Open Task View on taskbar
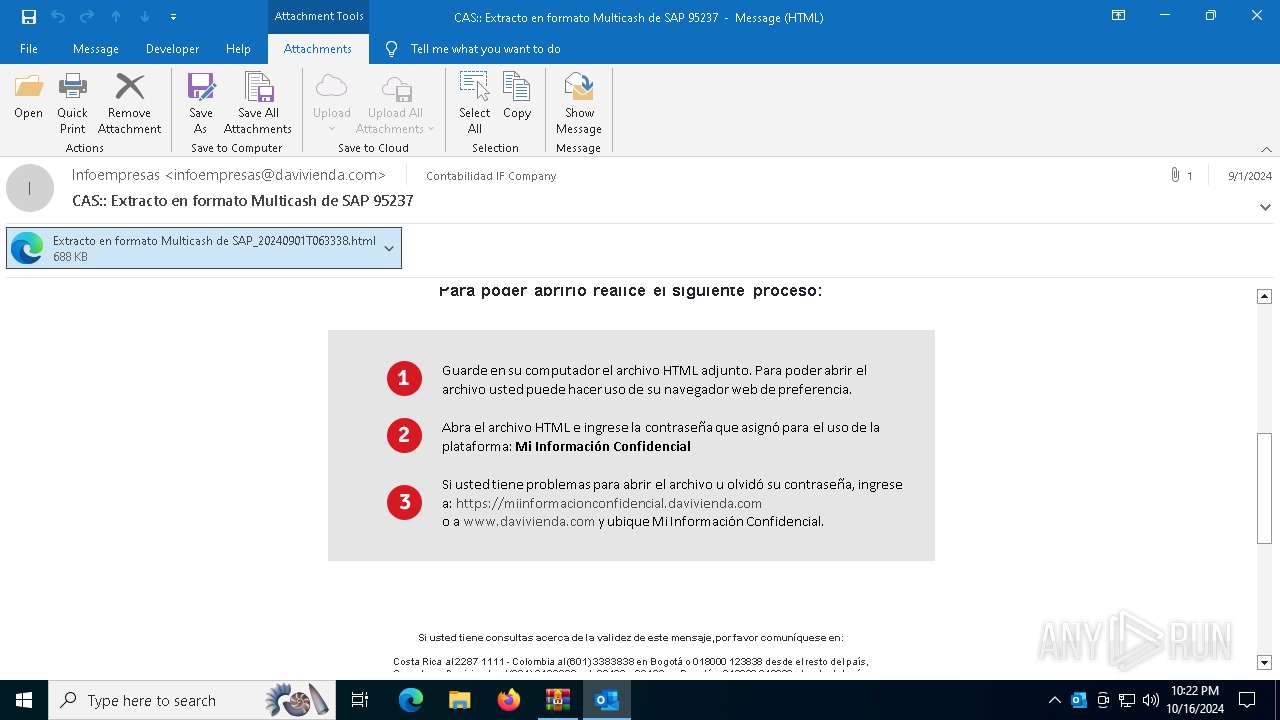The width and height of the screenshot is (1280, 720). [360, 700]
